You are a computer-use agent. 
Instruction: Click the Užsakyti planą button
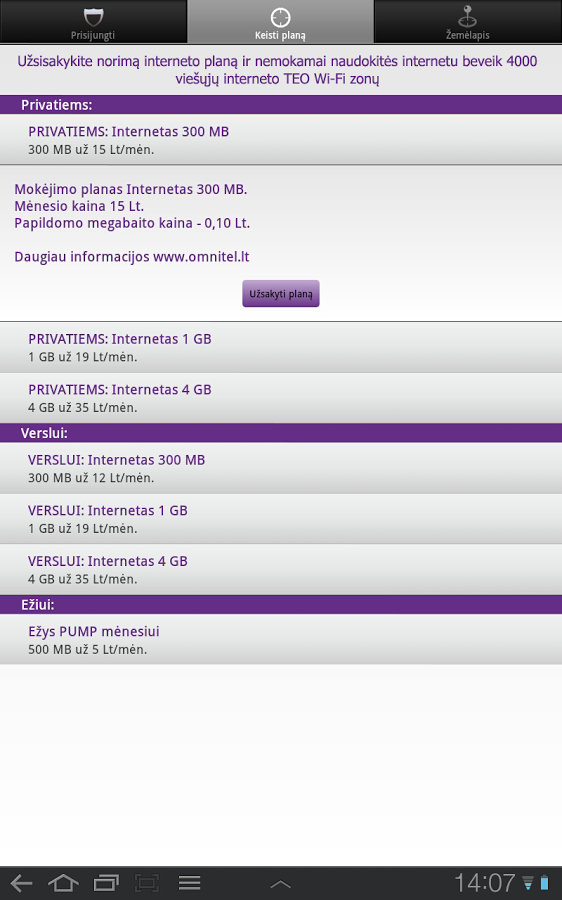(281, 294)
